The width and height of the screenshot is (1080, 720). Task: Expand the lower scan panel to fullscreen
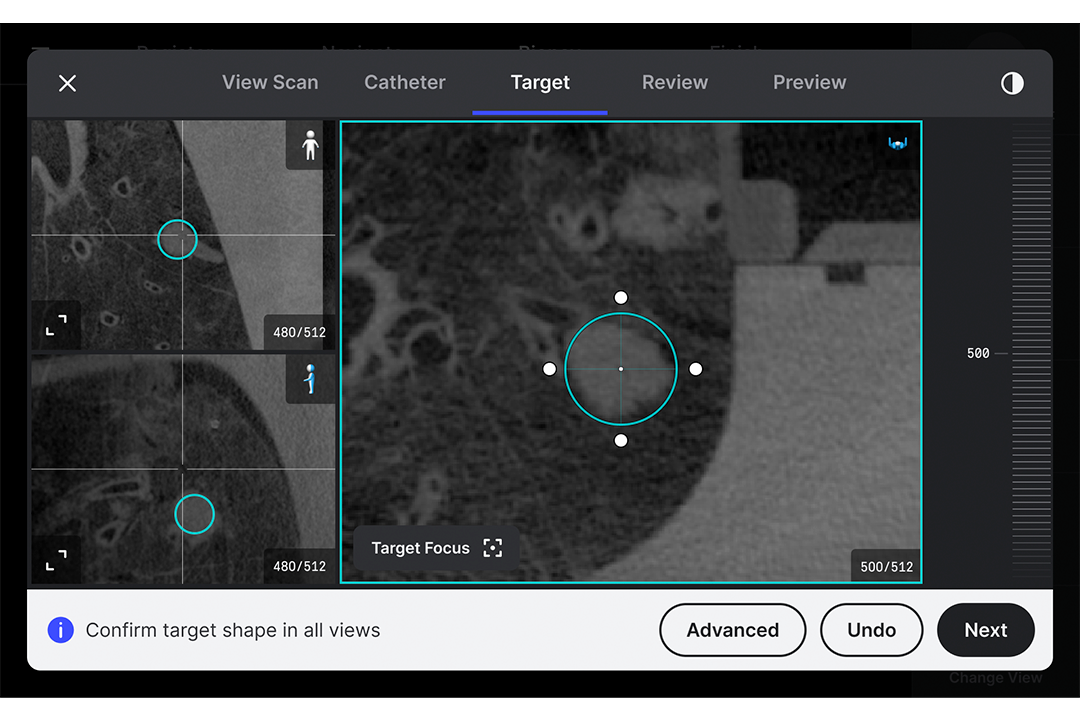tap(58, 560)
